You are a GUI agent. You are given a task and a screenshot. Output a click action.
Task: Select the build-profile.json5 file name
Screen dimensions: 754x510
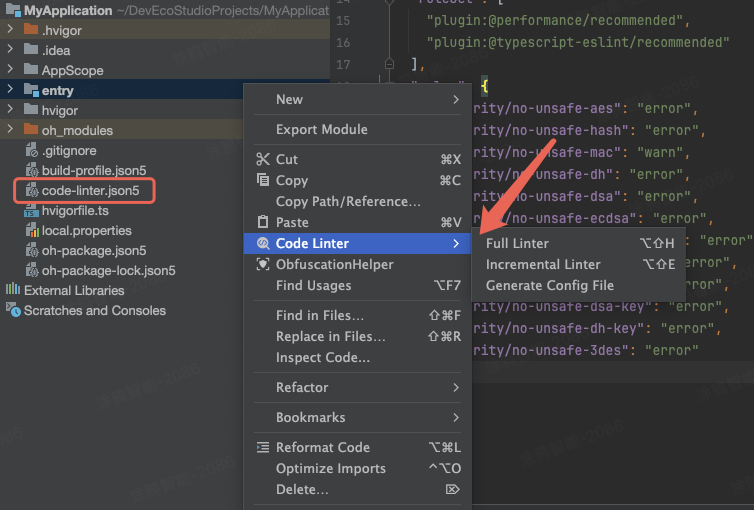point(94,170)
